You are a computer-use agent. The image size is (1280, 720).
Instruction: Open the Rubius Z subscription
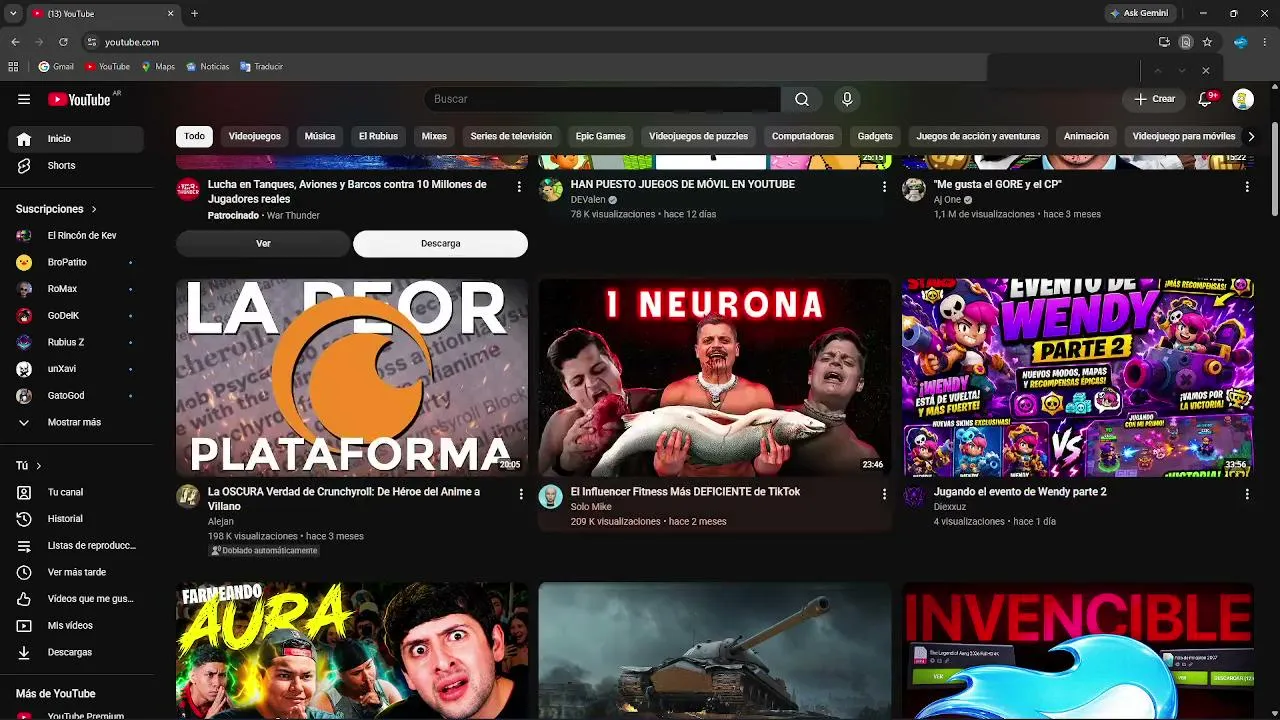76,342
